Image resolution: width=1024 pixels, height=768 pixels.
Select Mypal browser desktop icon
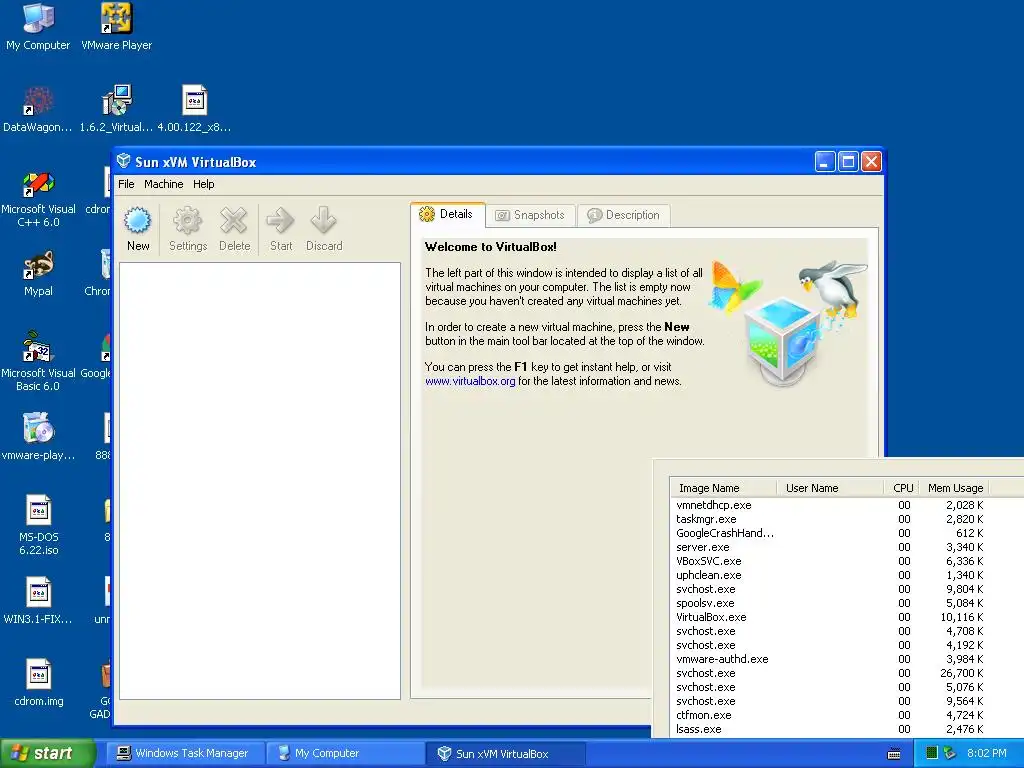click(x=38, y=274)
